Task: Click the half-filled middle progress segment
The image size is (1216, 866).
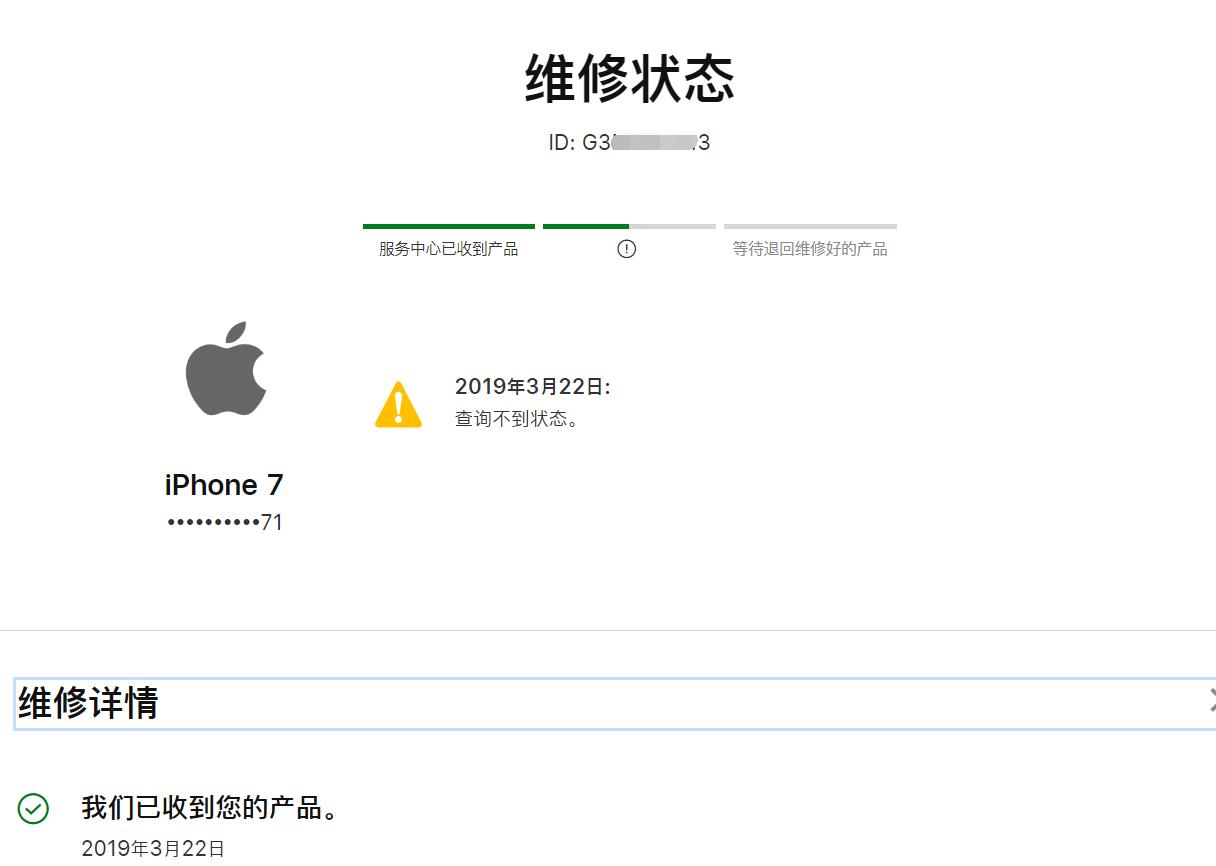Action: pyautogui.click(x=629, y=227)
